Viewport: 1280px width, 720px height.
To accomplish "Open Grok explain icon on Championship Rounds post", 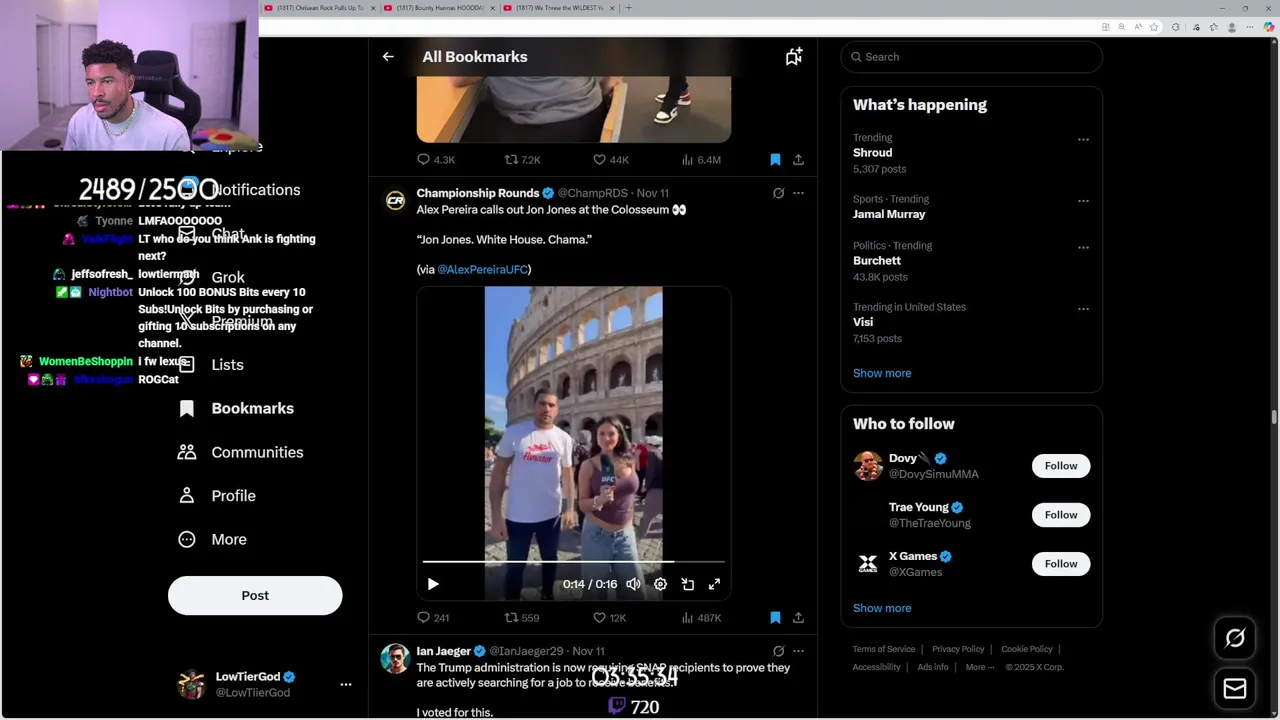I will pyautogui.click(x=778, y=193).
